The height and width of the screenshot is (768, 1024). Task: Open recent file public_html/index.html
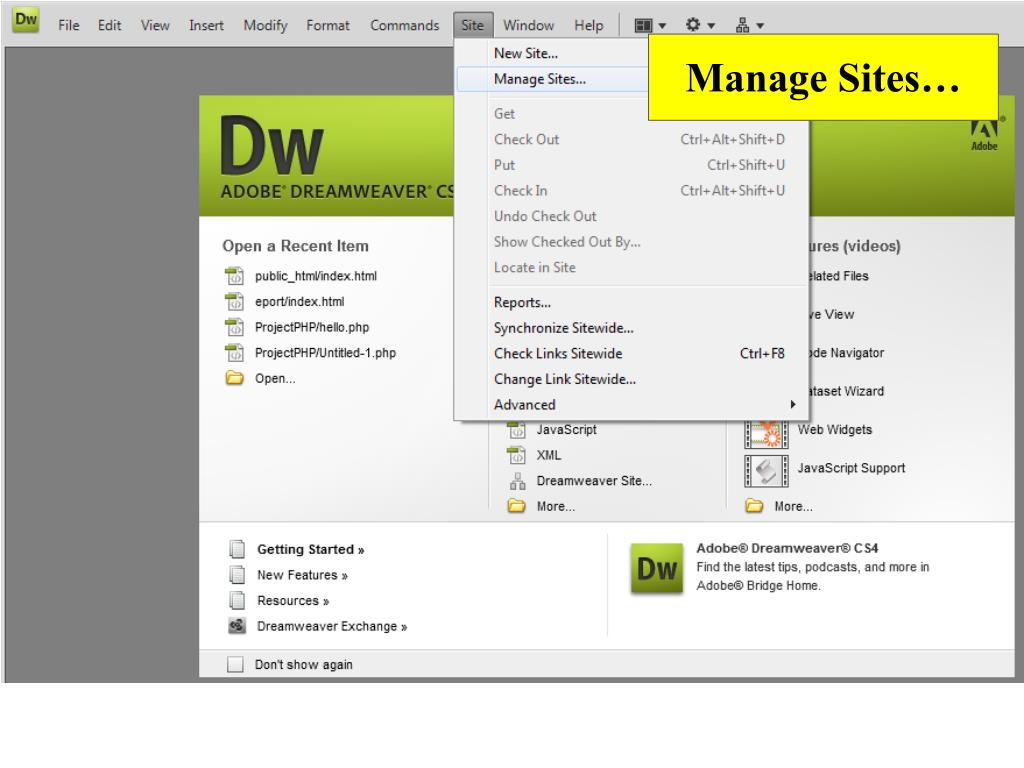[x=315, y=276]
